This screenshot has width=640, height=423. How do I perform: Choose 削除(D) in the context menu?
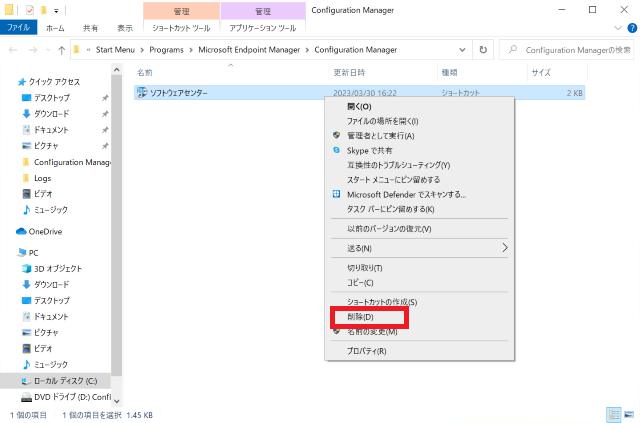[x=360, y=317]
